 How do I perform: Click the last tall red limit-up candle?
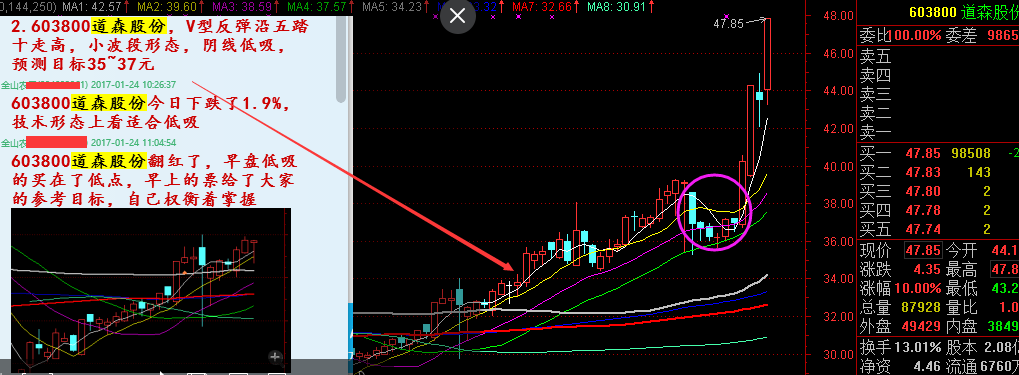(767, 54)
